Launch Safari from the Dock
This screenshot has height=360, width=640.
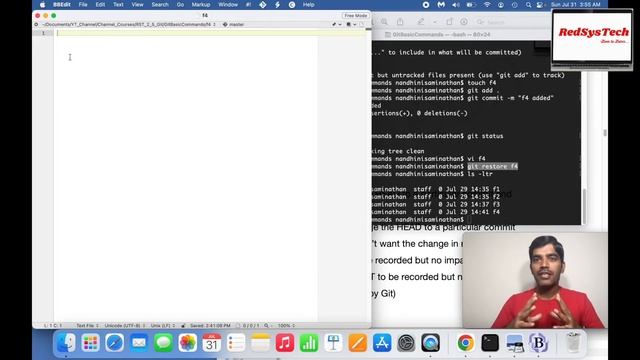tap(115, 343)
